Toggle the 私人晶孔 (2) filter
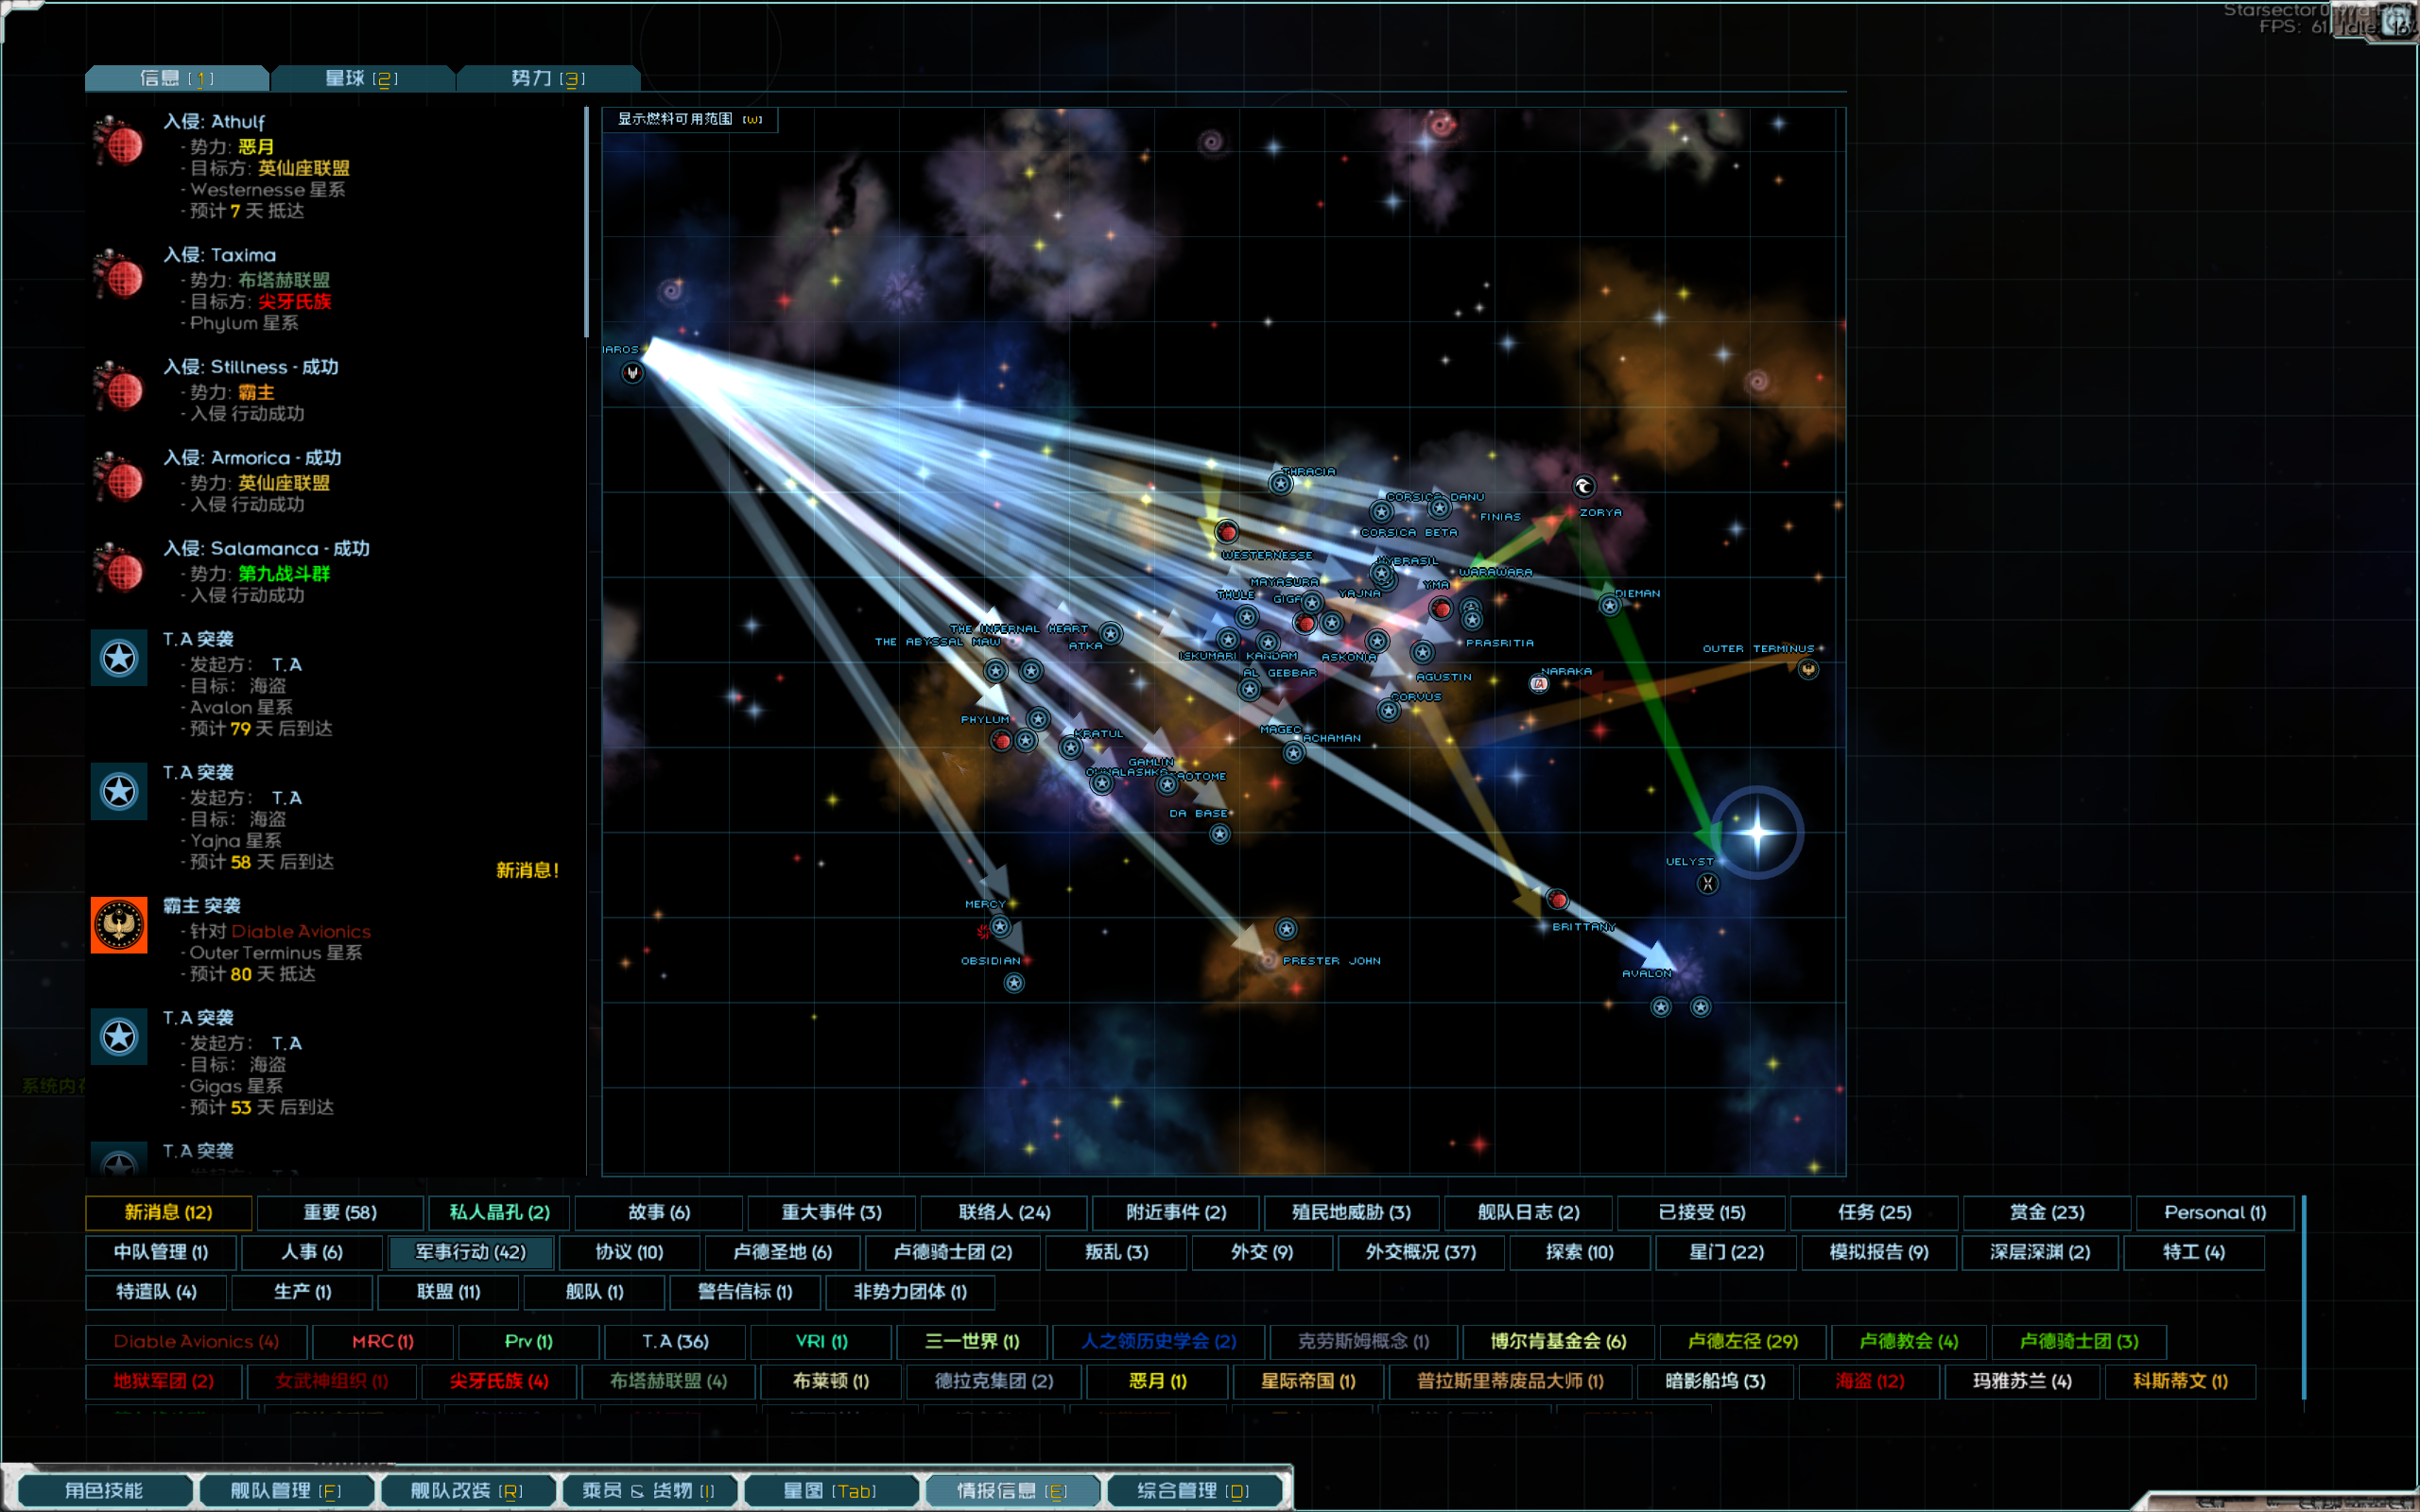This screenshot has height=1512, width=2420. 499,1212
